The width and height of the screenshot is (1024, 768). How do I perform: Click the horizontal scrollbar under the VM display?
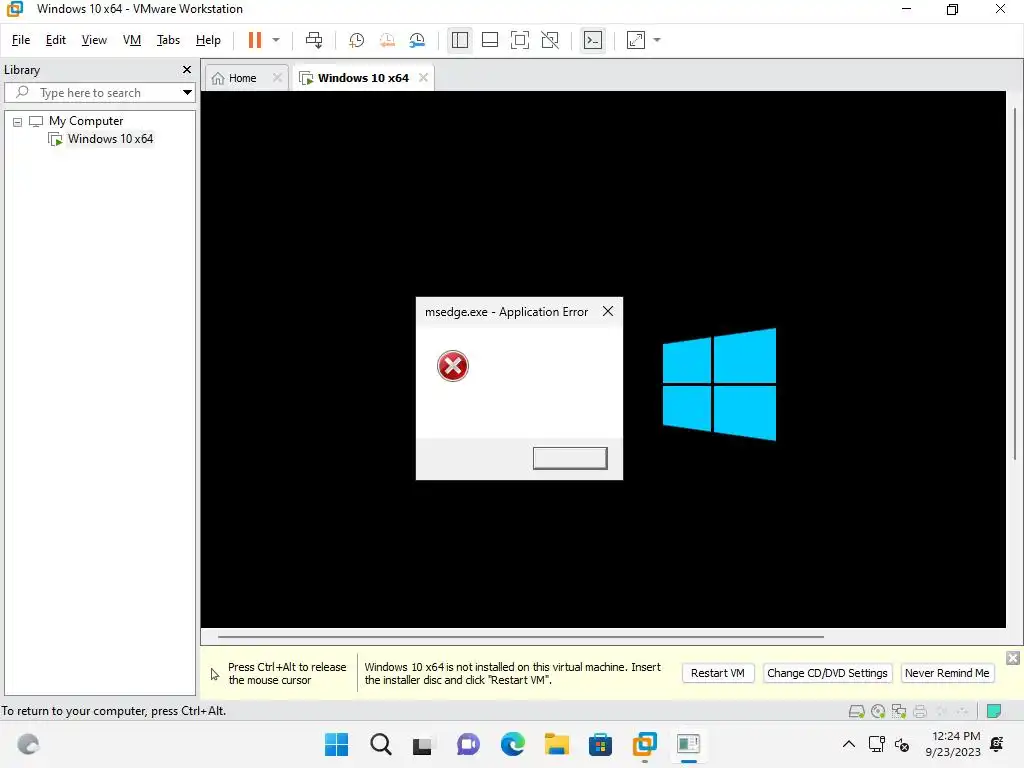coord(520,636)
